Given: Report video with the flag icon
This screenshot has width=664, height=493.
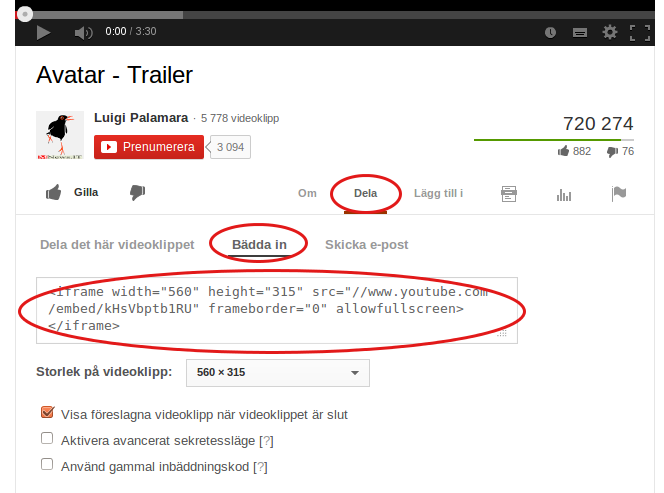Looking at the screenshot, I should (x=619, y=194).
